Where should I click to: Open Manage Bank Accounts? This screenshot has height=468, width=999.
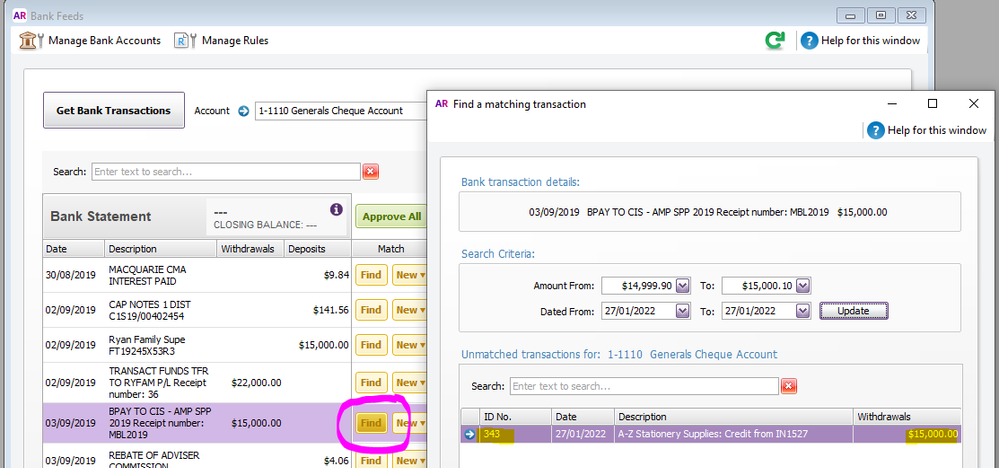click(x=89, y=41)
